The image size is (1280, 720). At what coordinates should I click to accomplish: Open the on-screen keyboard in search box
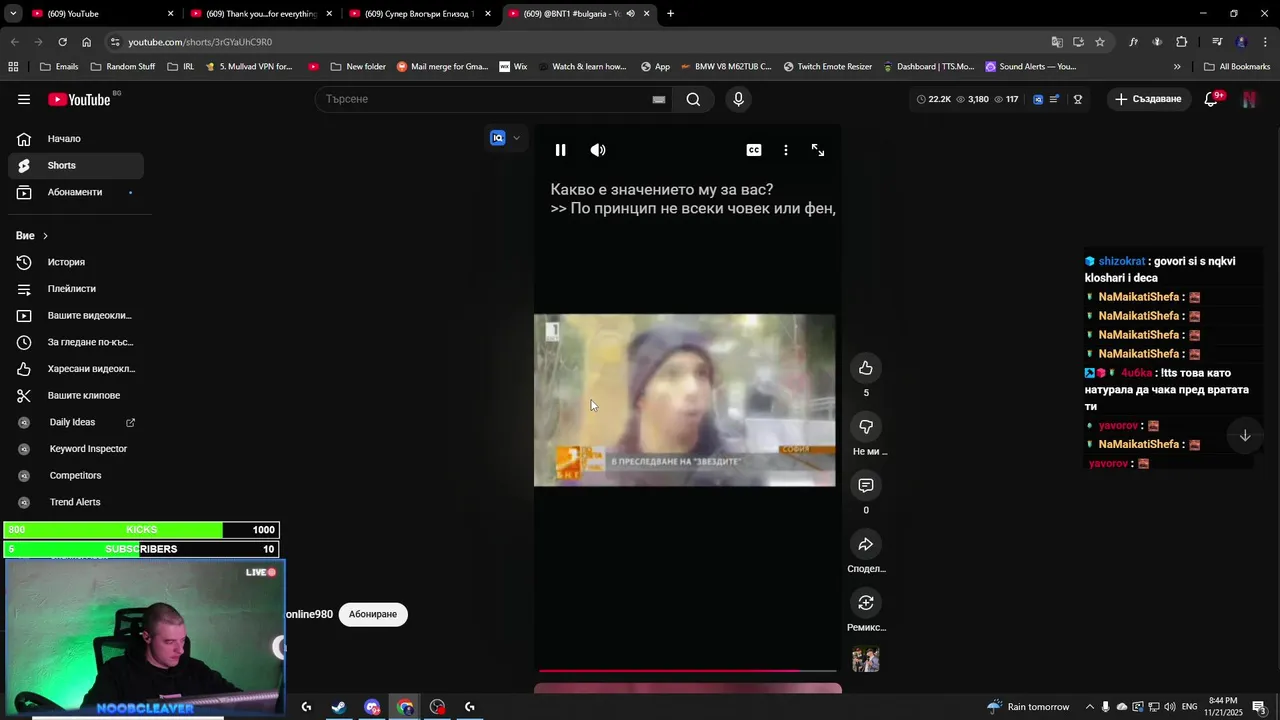point(659,99)
